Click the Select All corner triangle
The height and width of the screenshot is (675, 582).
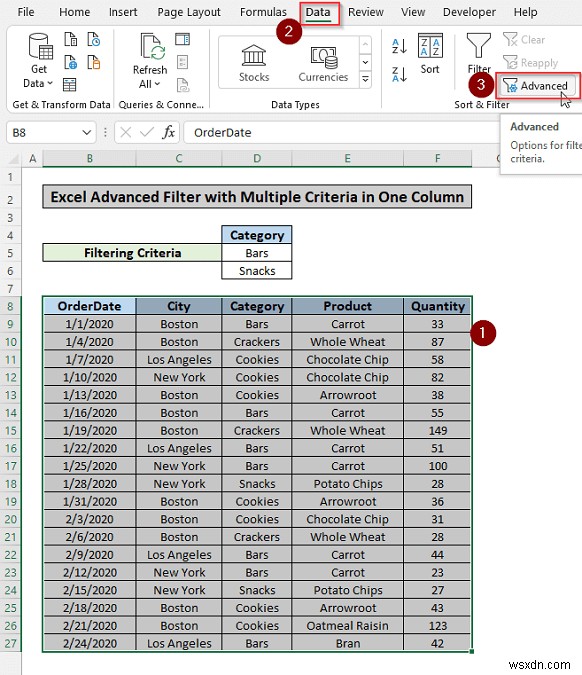(x=14, y=160)
